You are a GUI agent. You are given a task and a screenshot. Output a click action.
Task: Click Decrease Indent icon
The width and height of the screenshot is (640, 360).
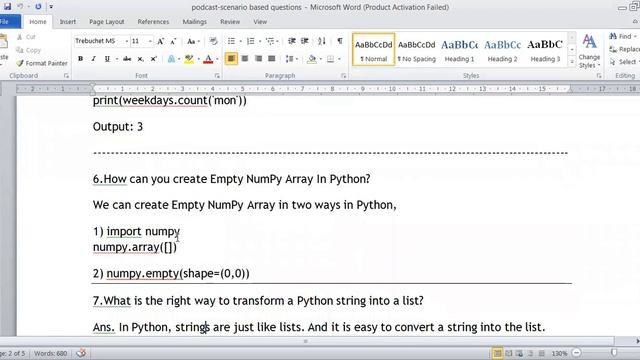(x=291, y=41)
